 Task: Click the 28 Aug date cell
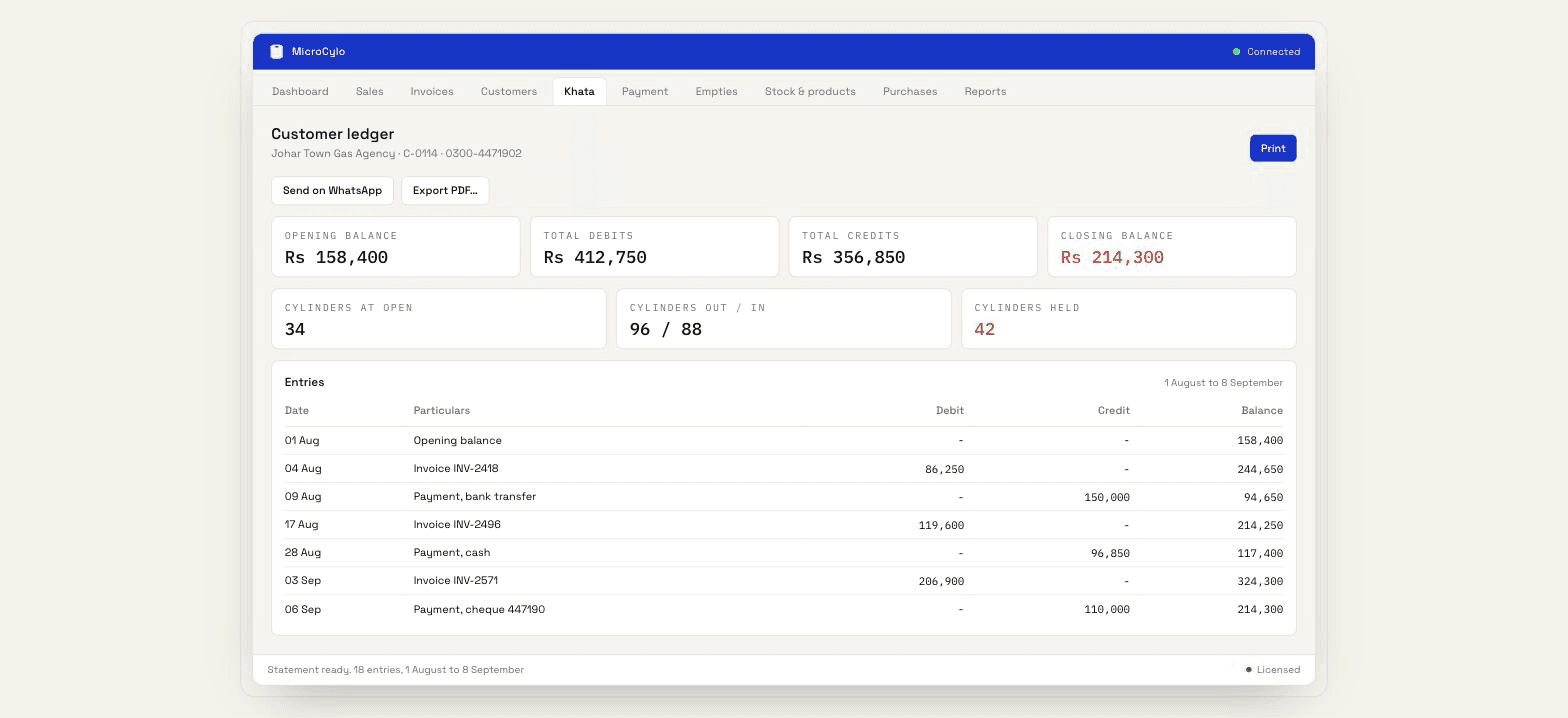[303, 553]
